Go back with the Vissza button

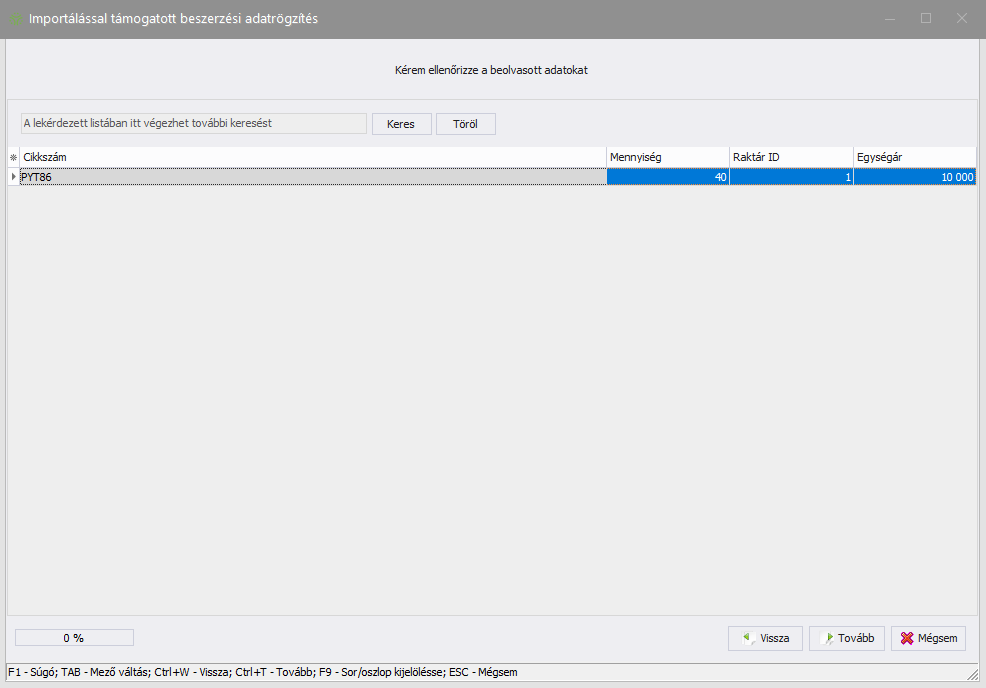(765, 638)
